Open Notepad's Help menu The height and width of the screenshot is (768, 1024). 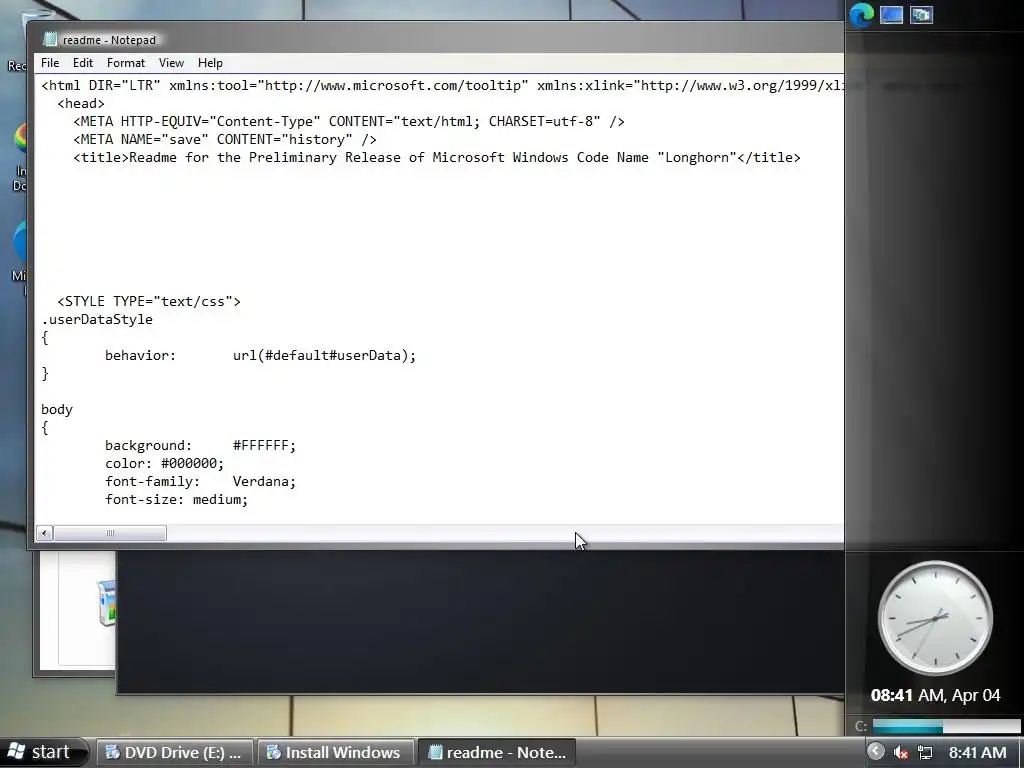210,63
